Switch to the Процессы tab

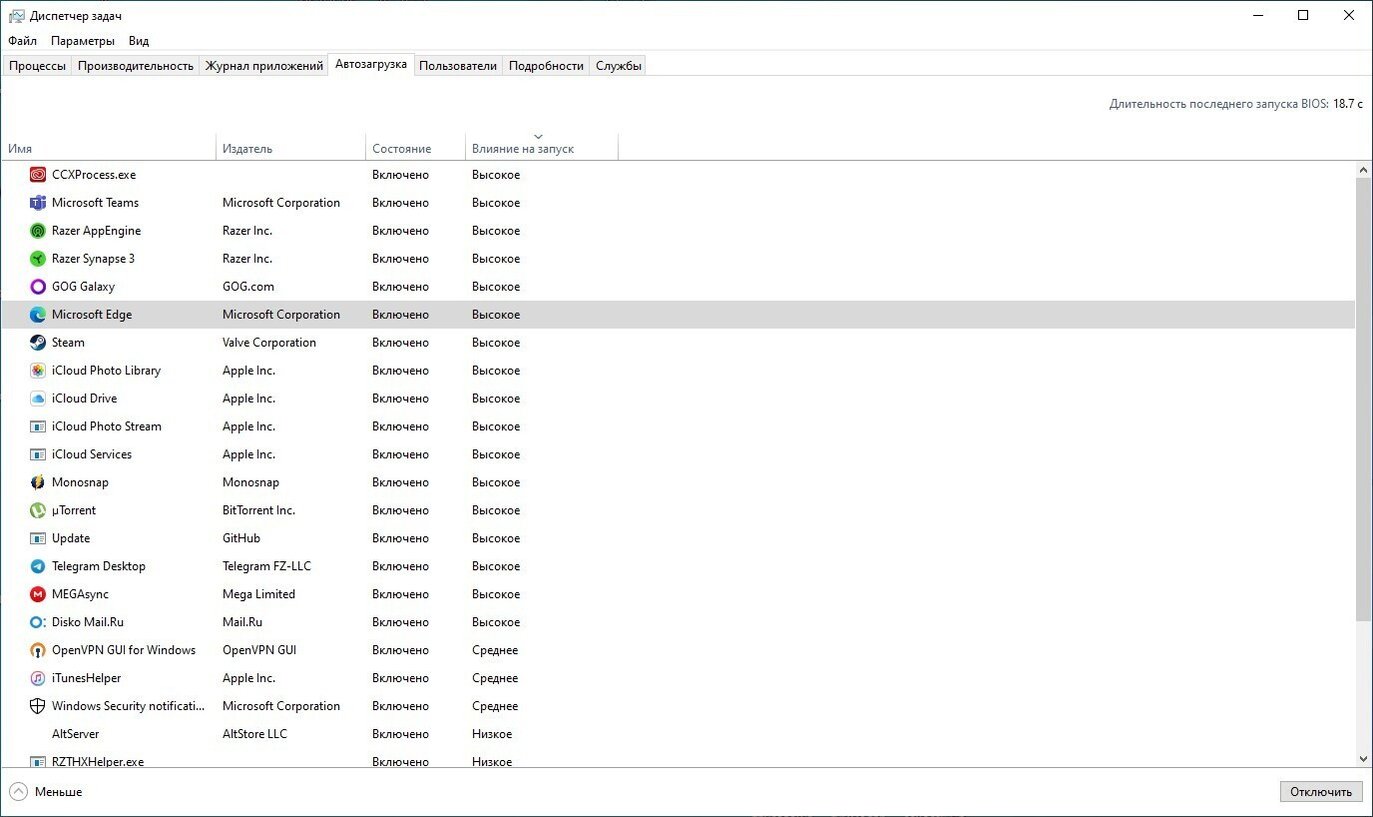pos(37,66)
